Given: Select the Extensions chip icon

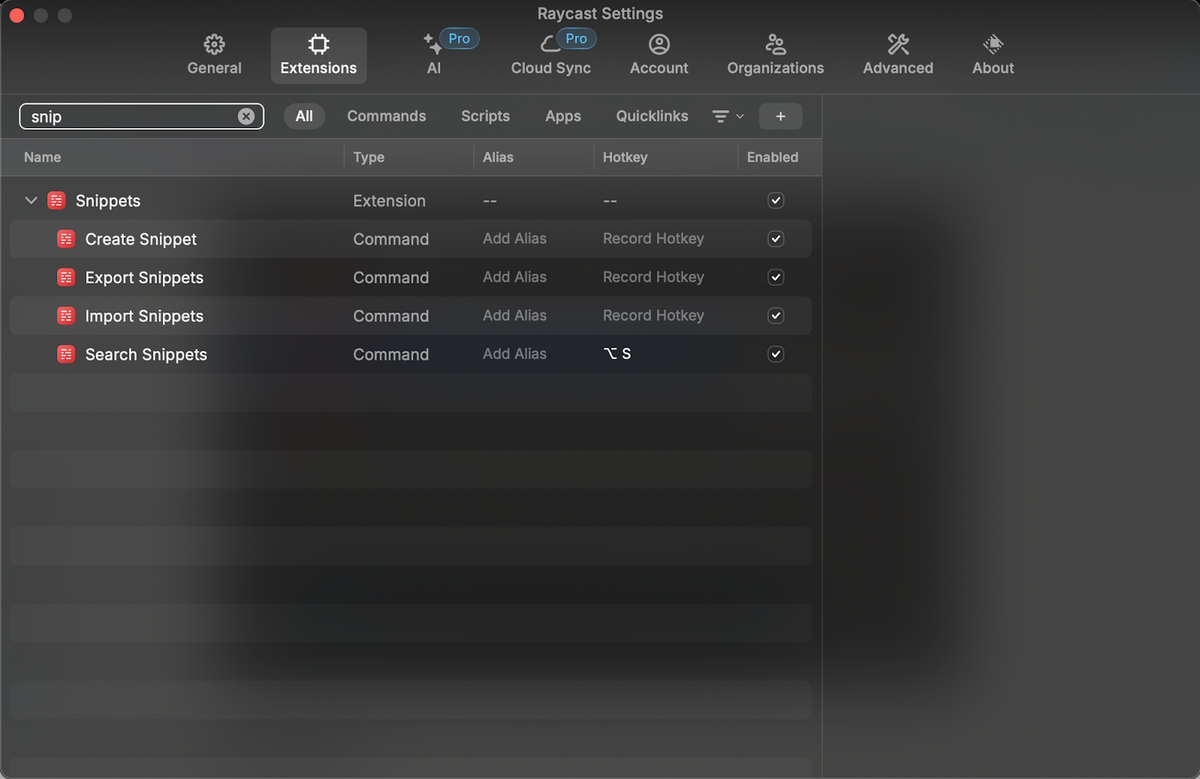Looking at the screenshot, I should [318, 44].
